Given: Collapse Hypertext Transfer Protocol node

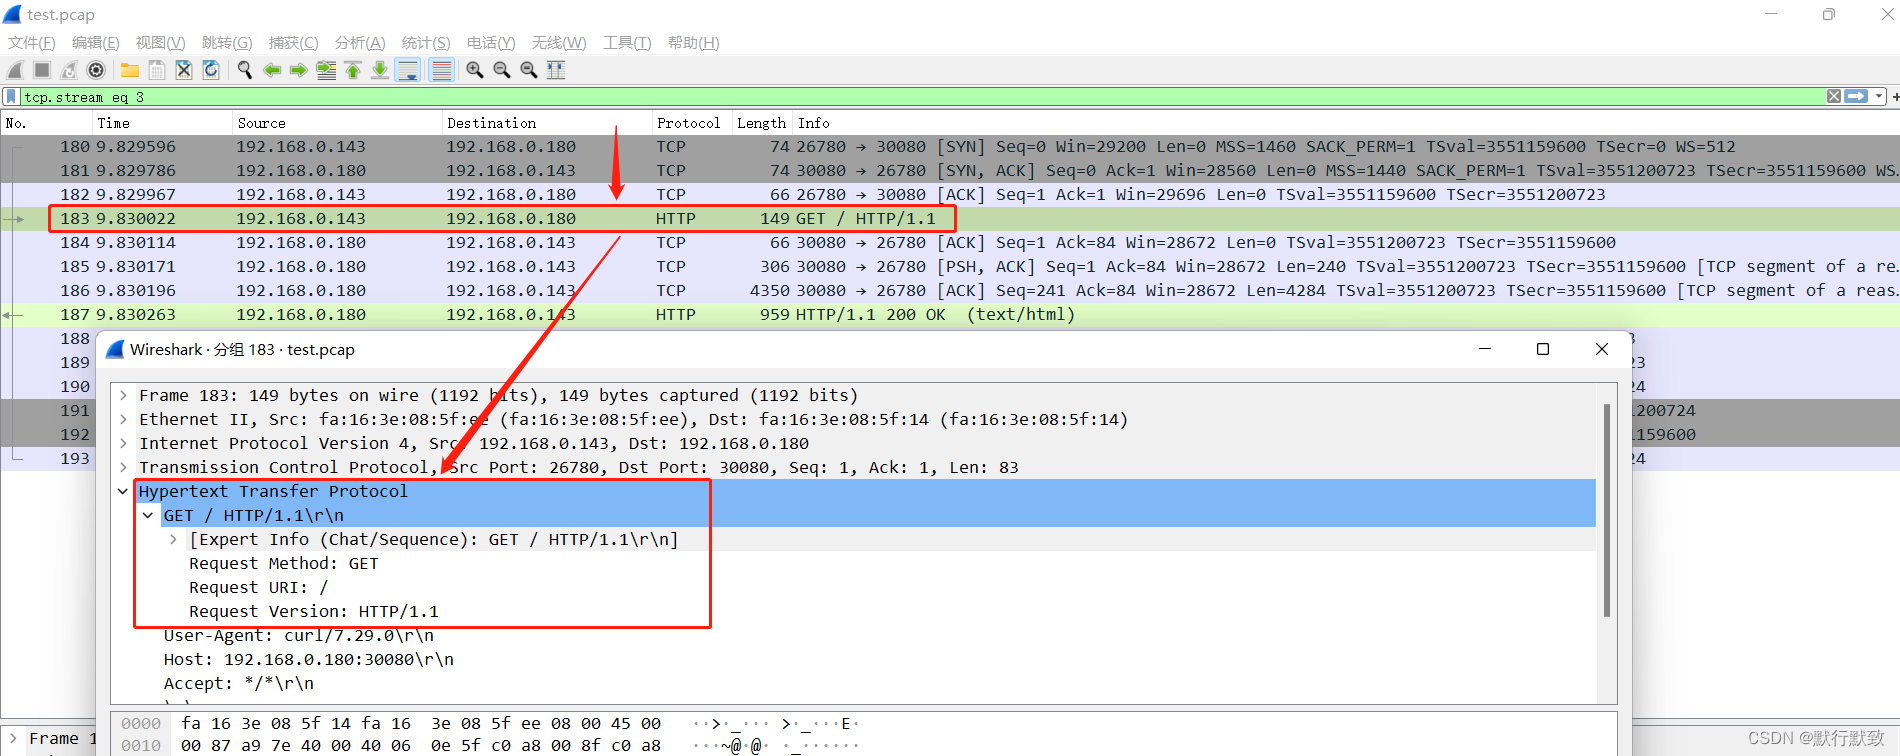Looking at the screenshot, I should click(123, 492).
